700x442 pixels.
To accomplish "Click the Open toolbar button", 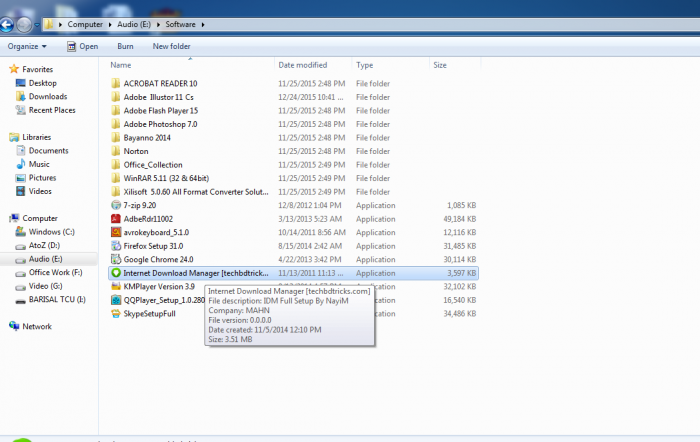I will point(83,46).
